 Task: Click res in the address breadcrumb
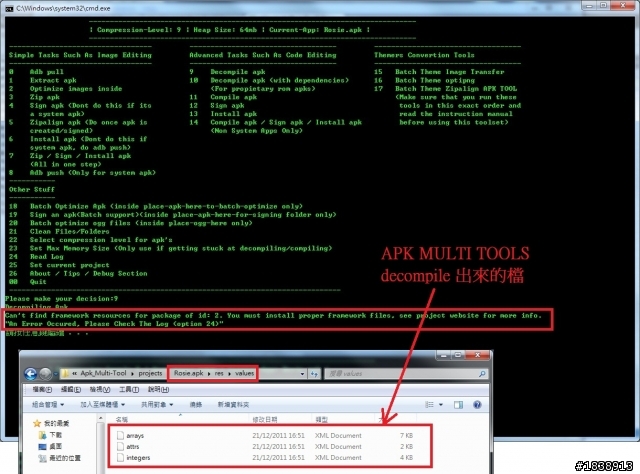coord(219,374)
